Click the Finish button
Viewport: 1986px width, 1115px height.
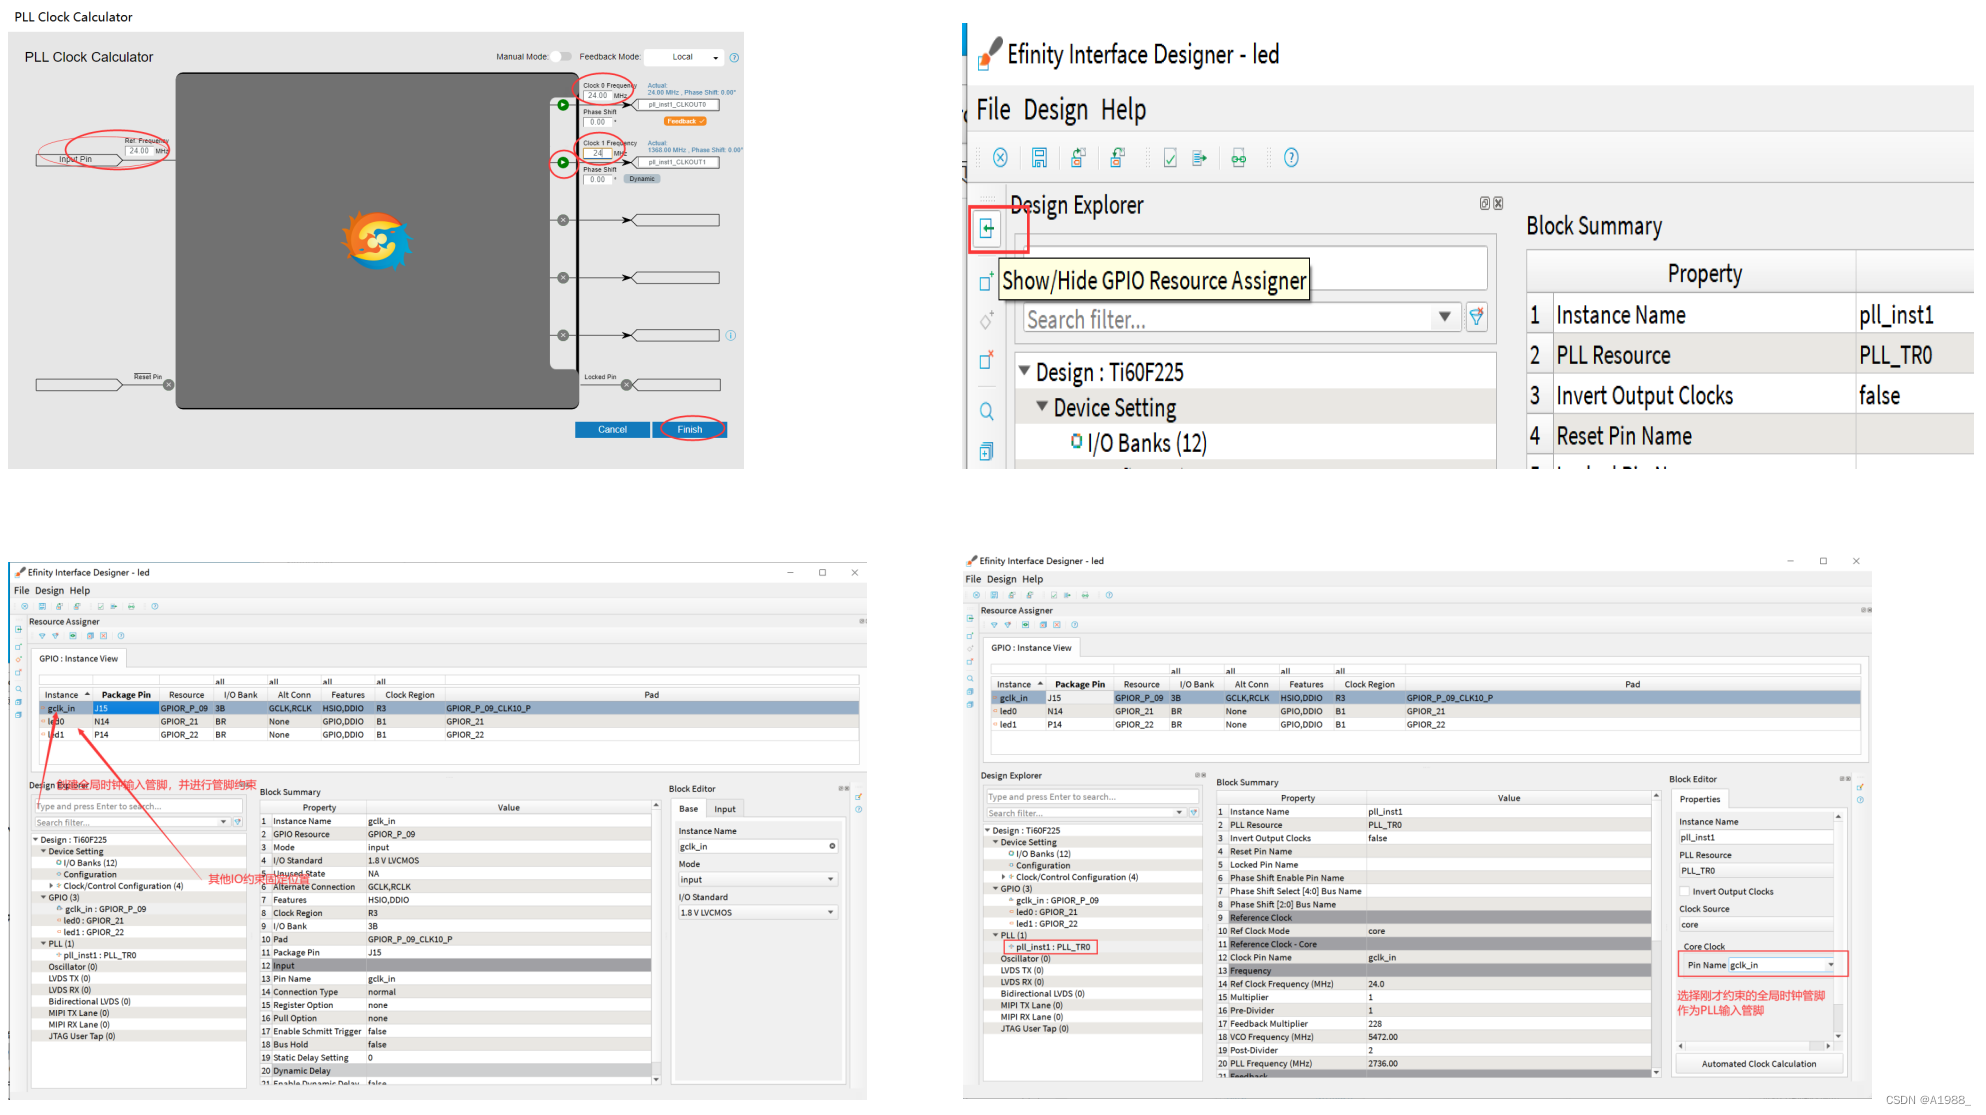coord(689,430)
